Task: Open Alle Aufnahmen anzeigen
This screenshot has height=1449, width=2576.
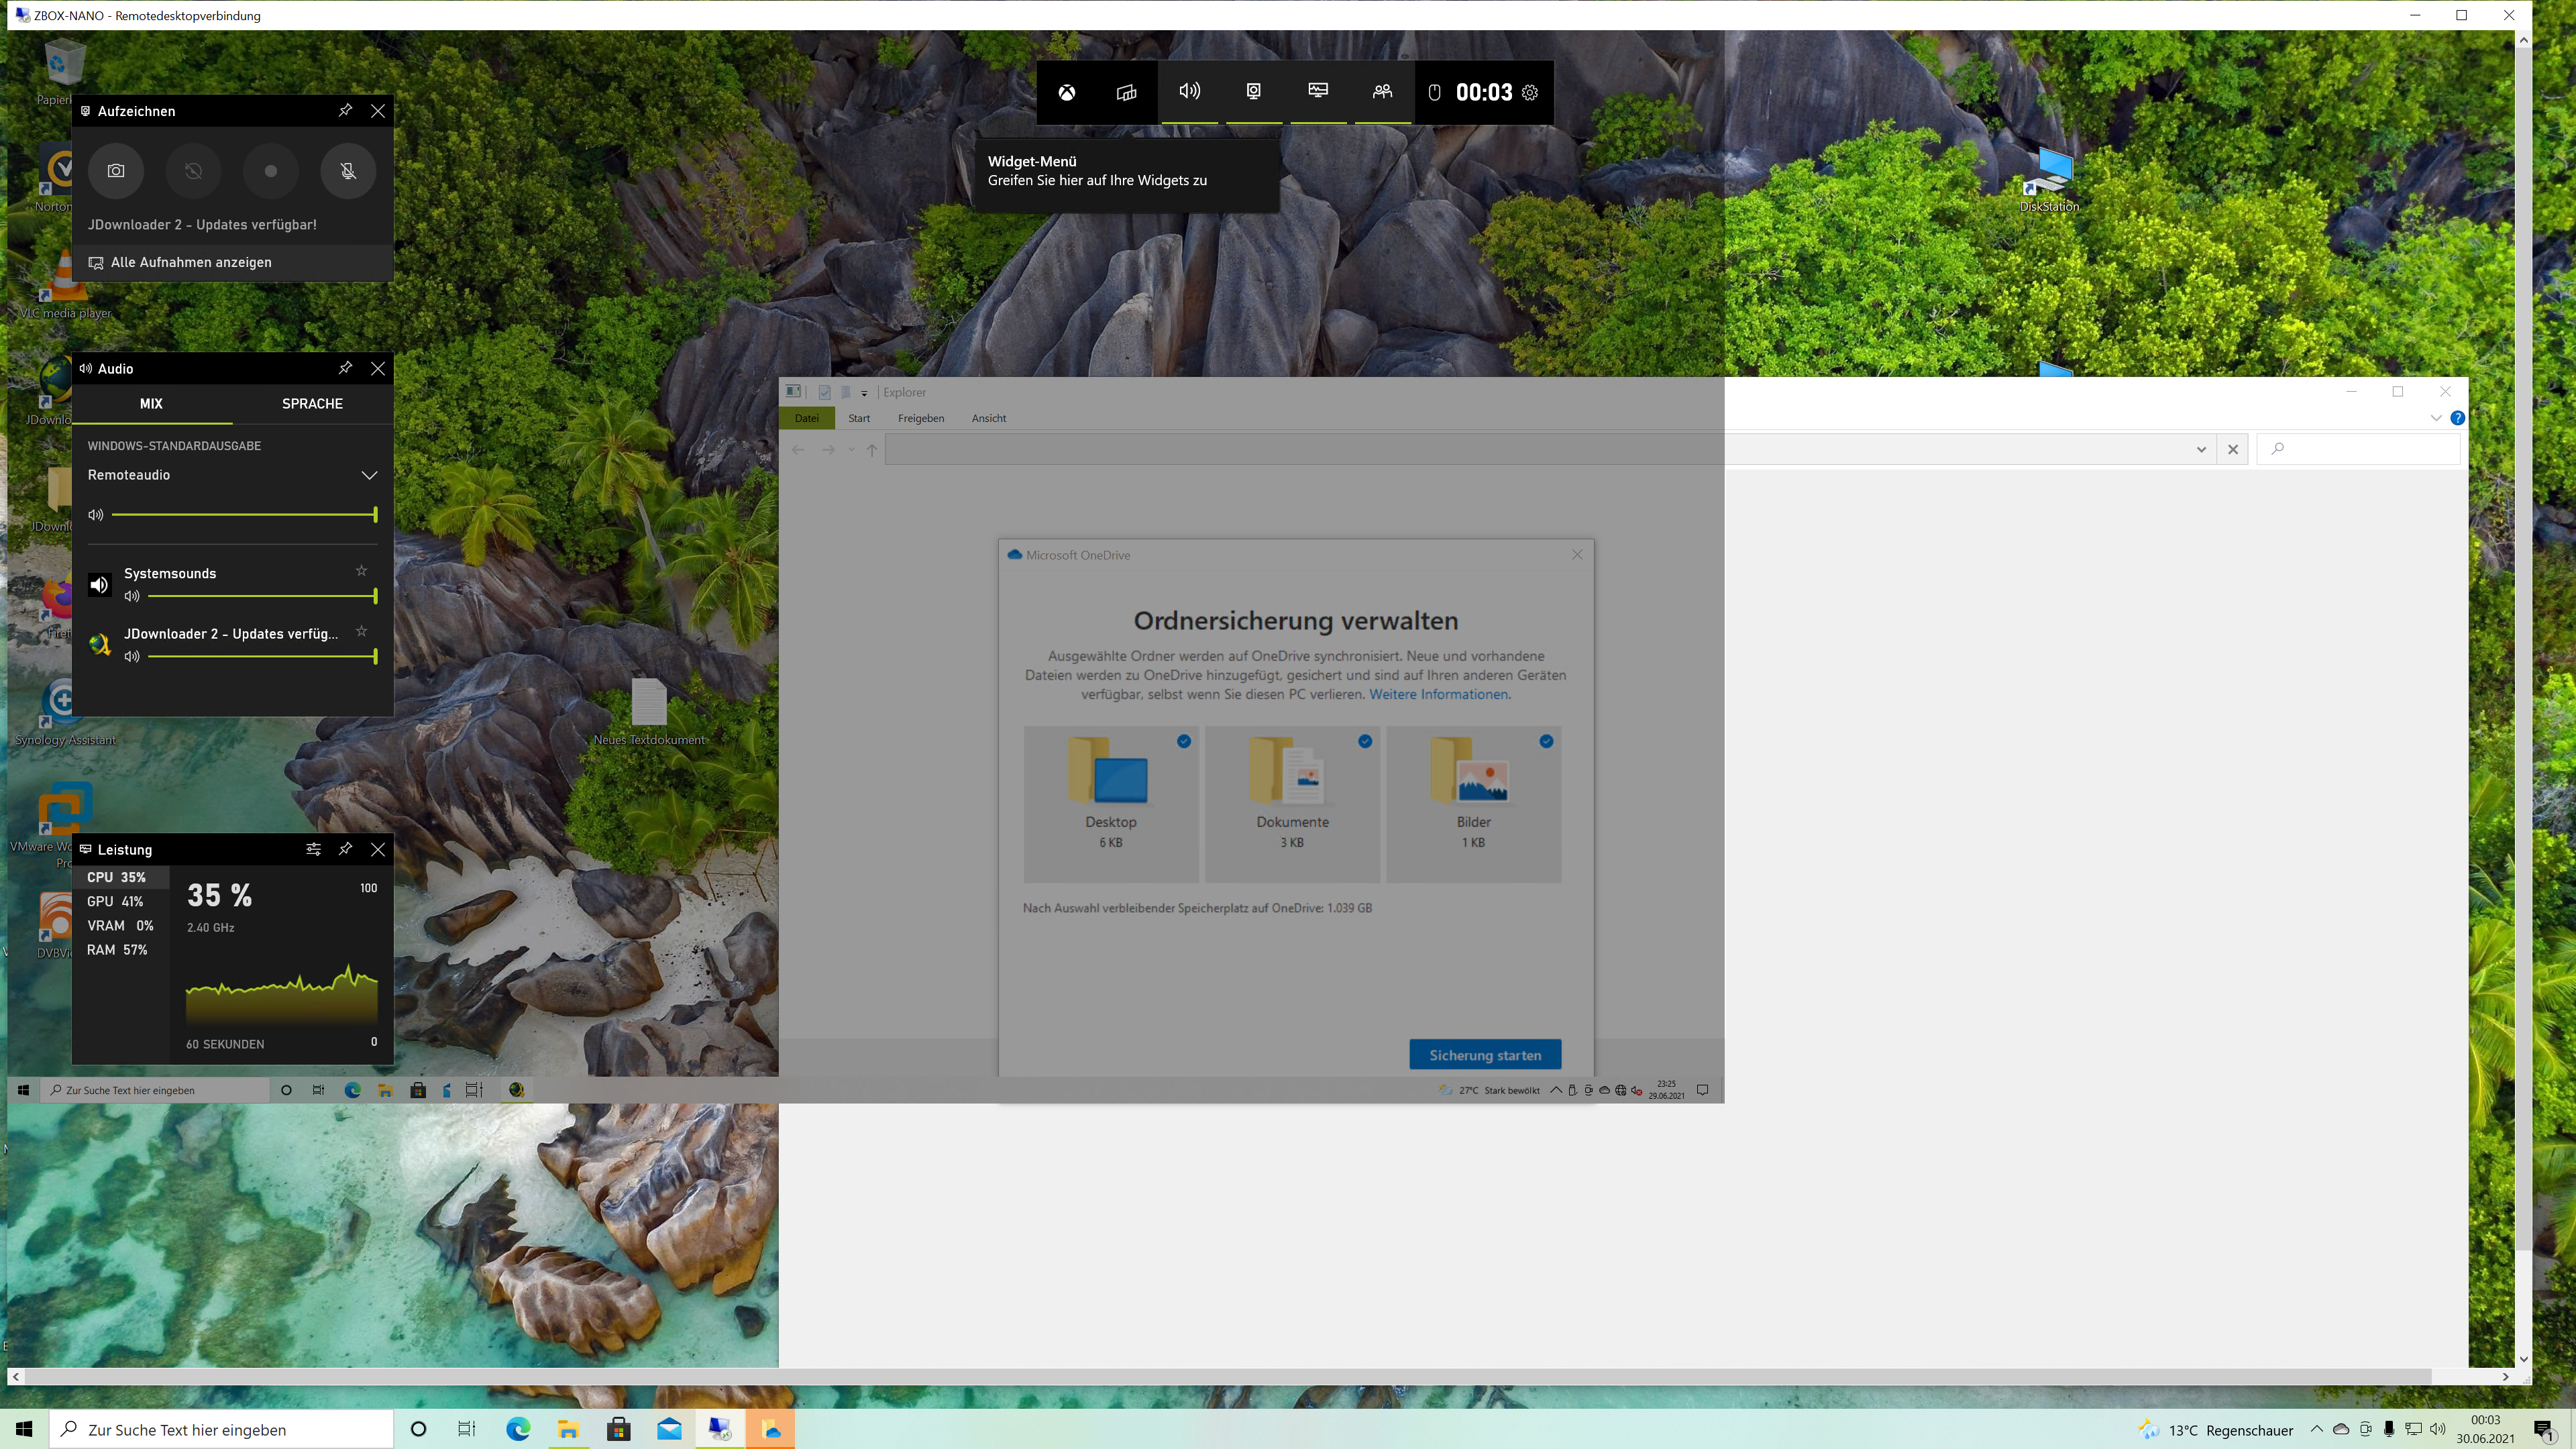Action: (191, 262)
